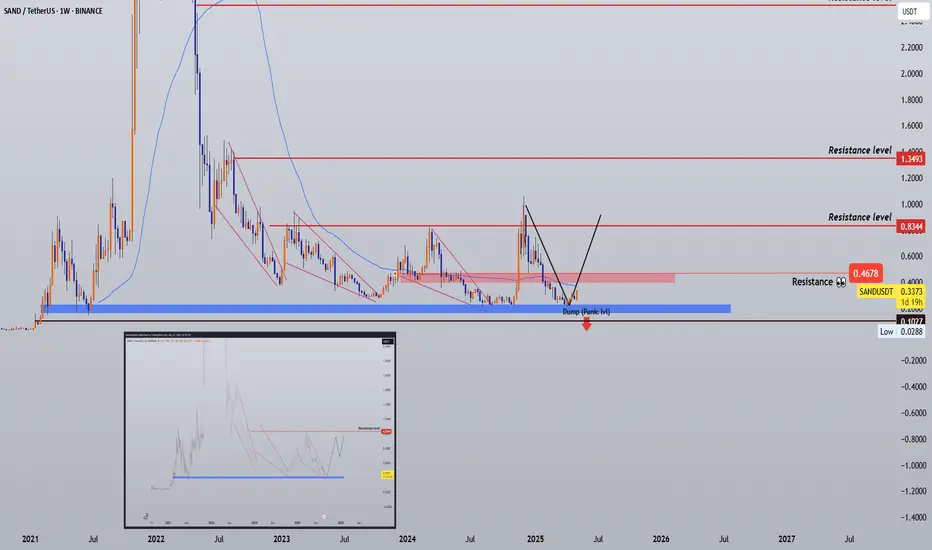This screenshot has height=550, width=932.
Task: Open the SAND / TetherUS symbol title
Action: tap(53, 11)
